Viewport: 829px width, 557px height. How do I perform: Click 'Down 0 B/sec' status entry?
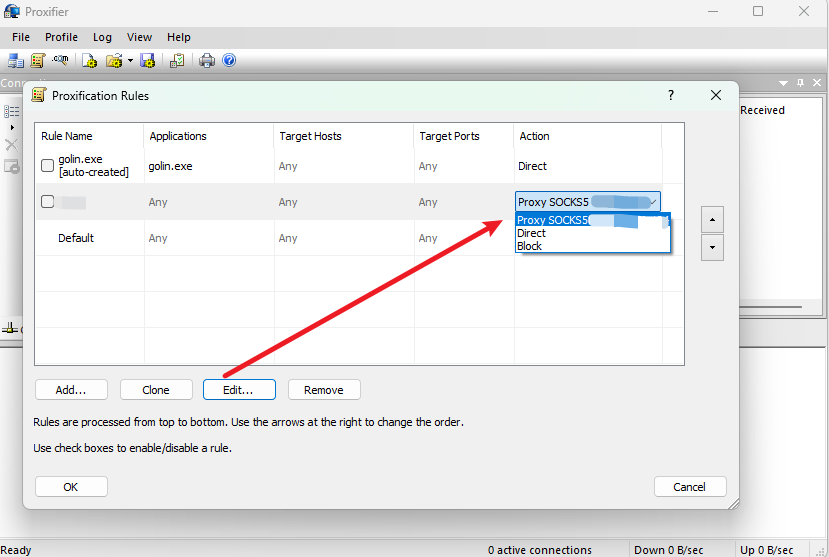pyautogui.click(x=668, y=550)
